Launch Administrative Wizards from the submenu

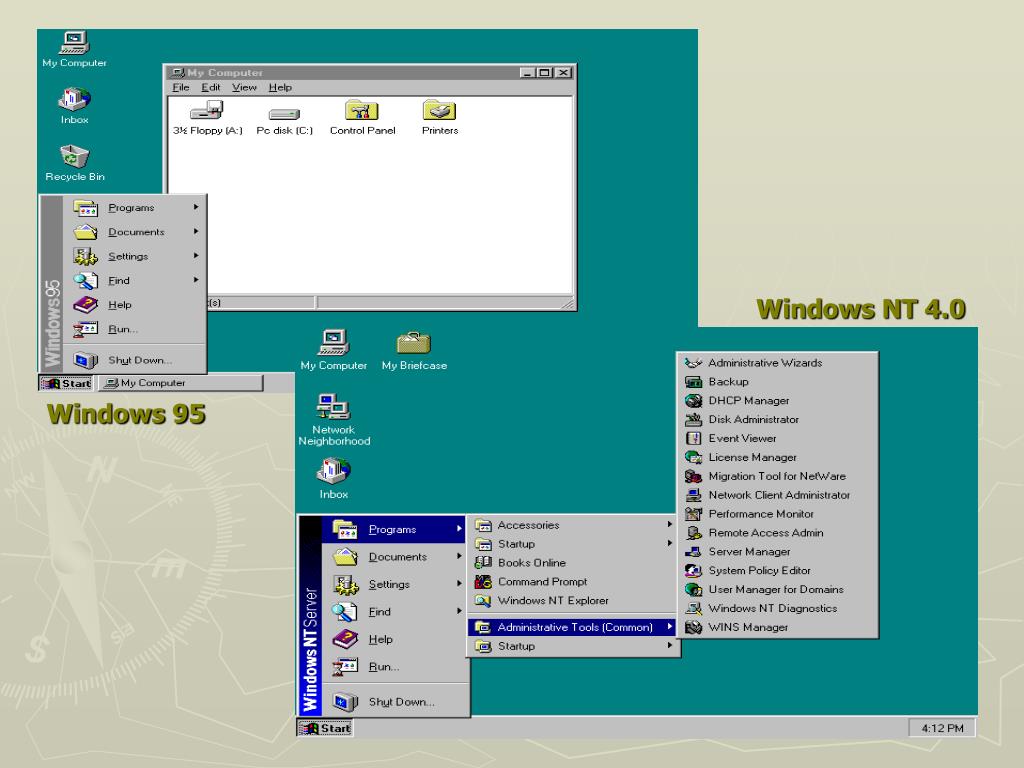pyautogui.click(x=777, y=362)
